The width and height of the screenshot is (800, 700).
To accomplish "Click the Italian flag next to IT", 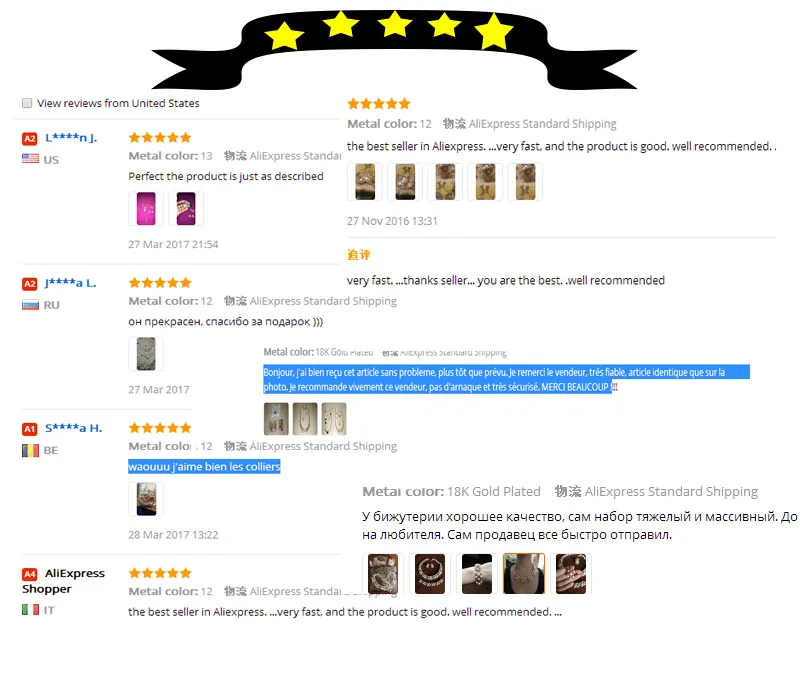I will pos(30,610).
